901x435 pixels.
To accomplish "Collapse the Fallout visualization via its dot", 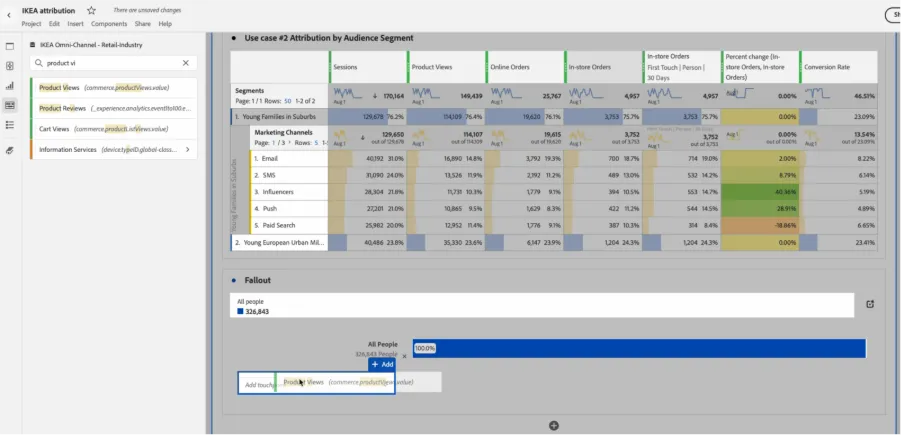I will (x=233, y=280).
